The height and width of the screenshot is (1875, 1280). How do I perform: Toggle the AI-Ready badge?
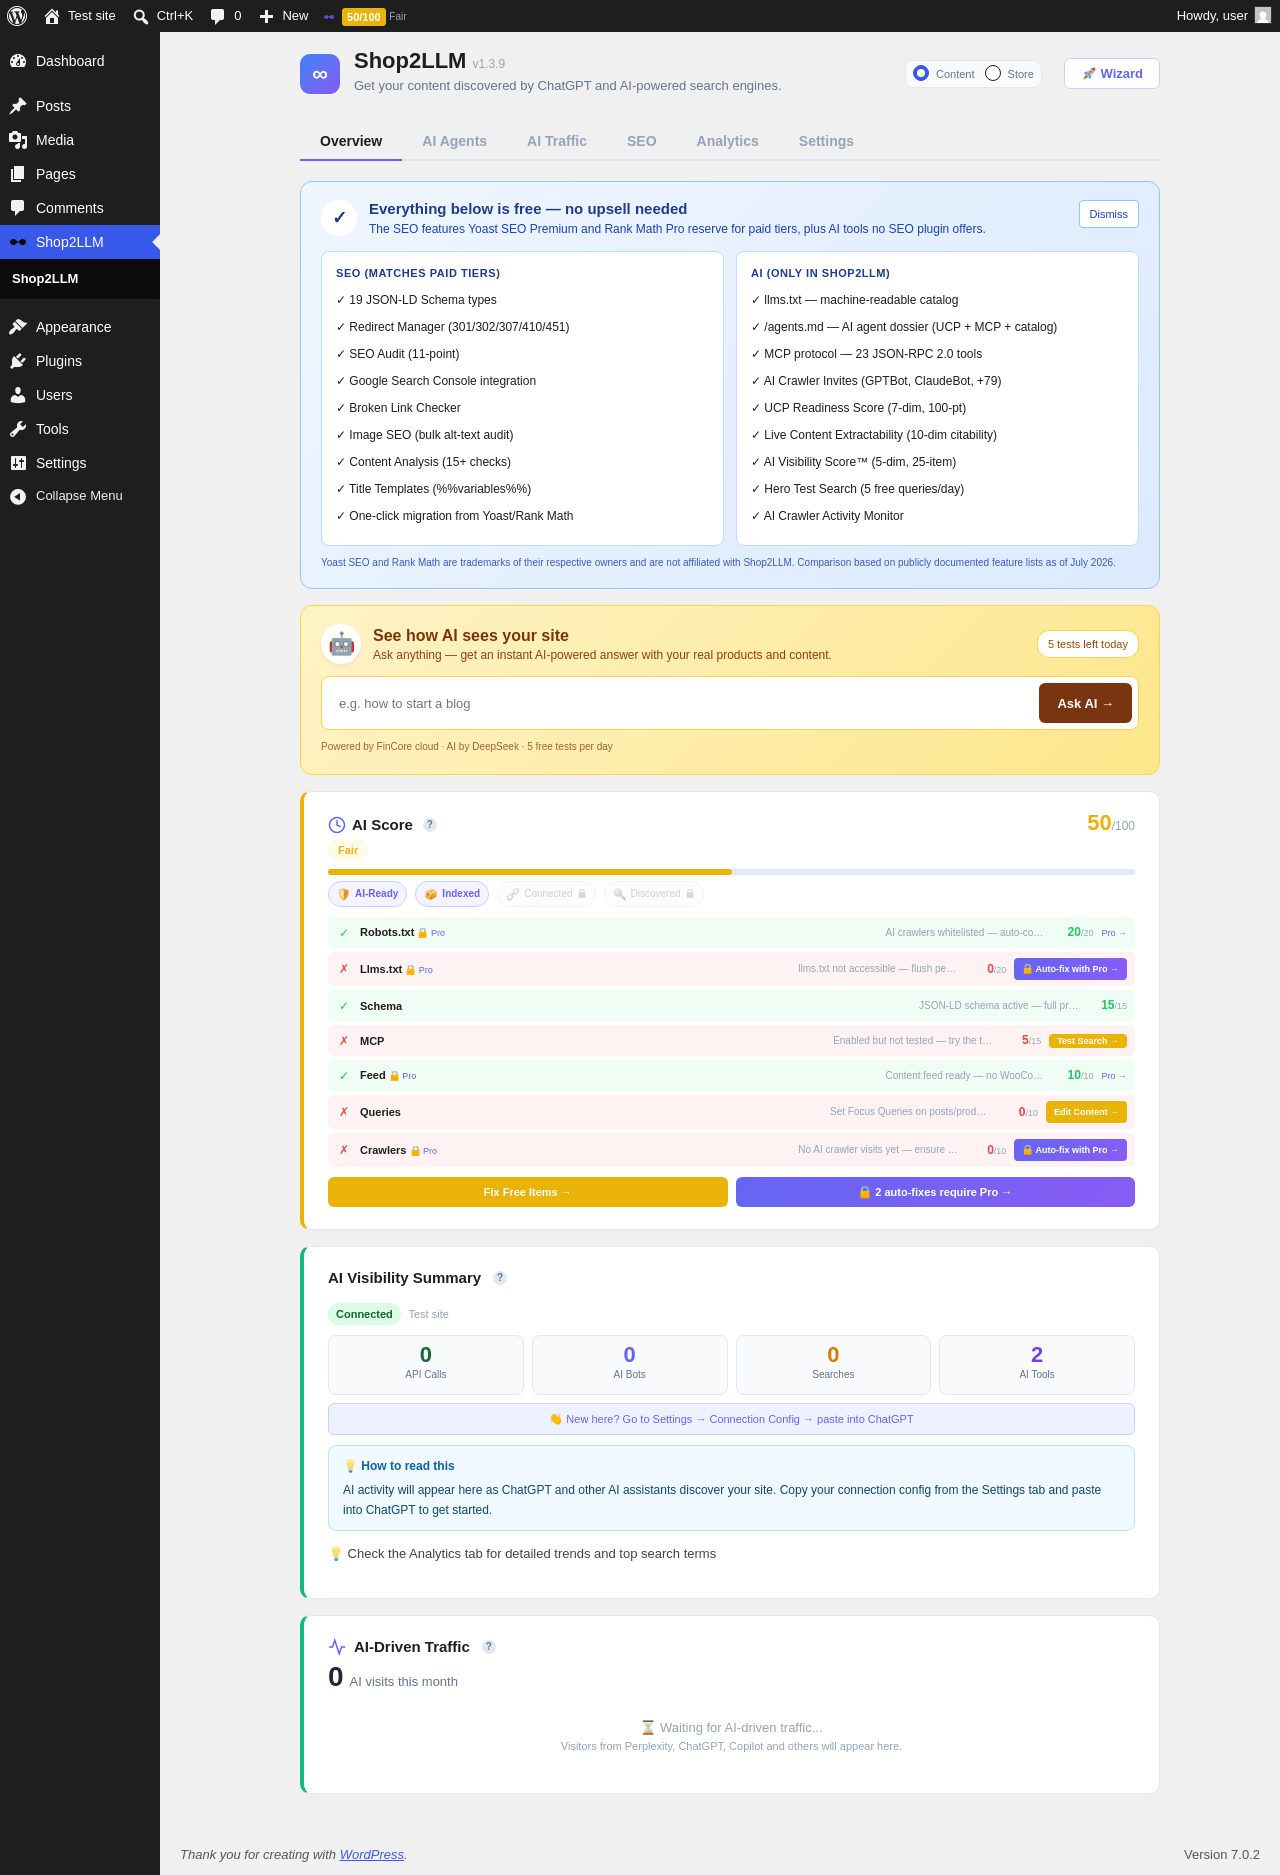[x=367, y=894]
